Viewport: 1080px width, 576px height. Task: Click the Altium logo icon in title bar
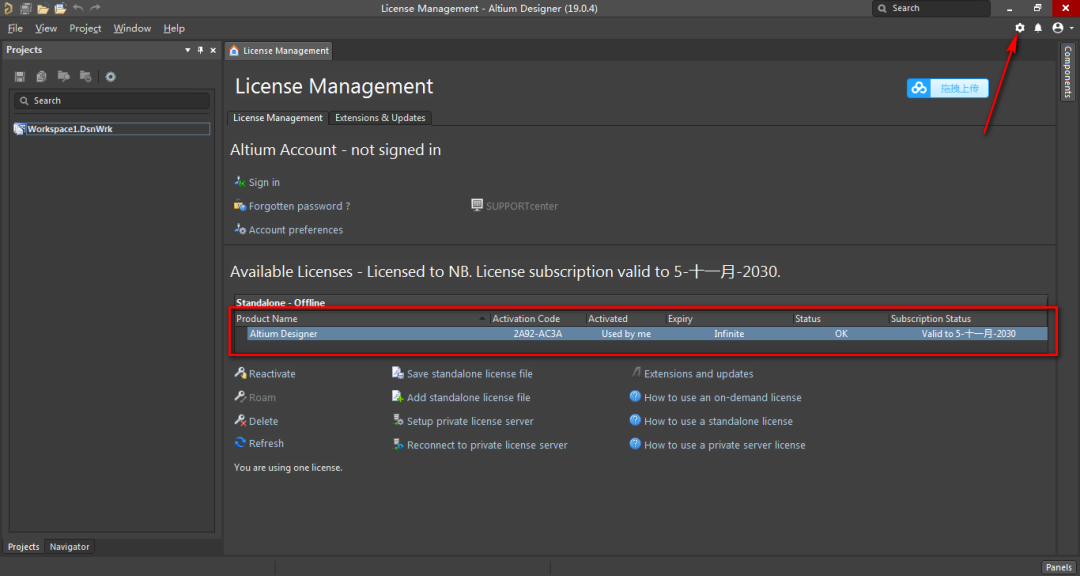[8, 8]
